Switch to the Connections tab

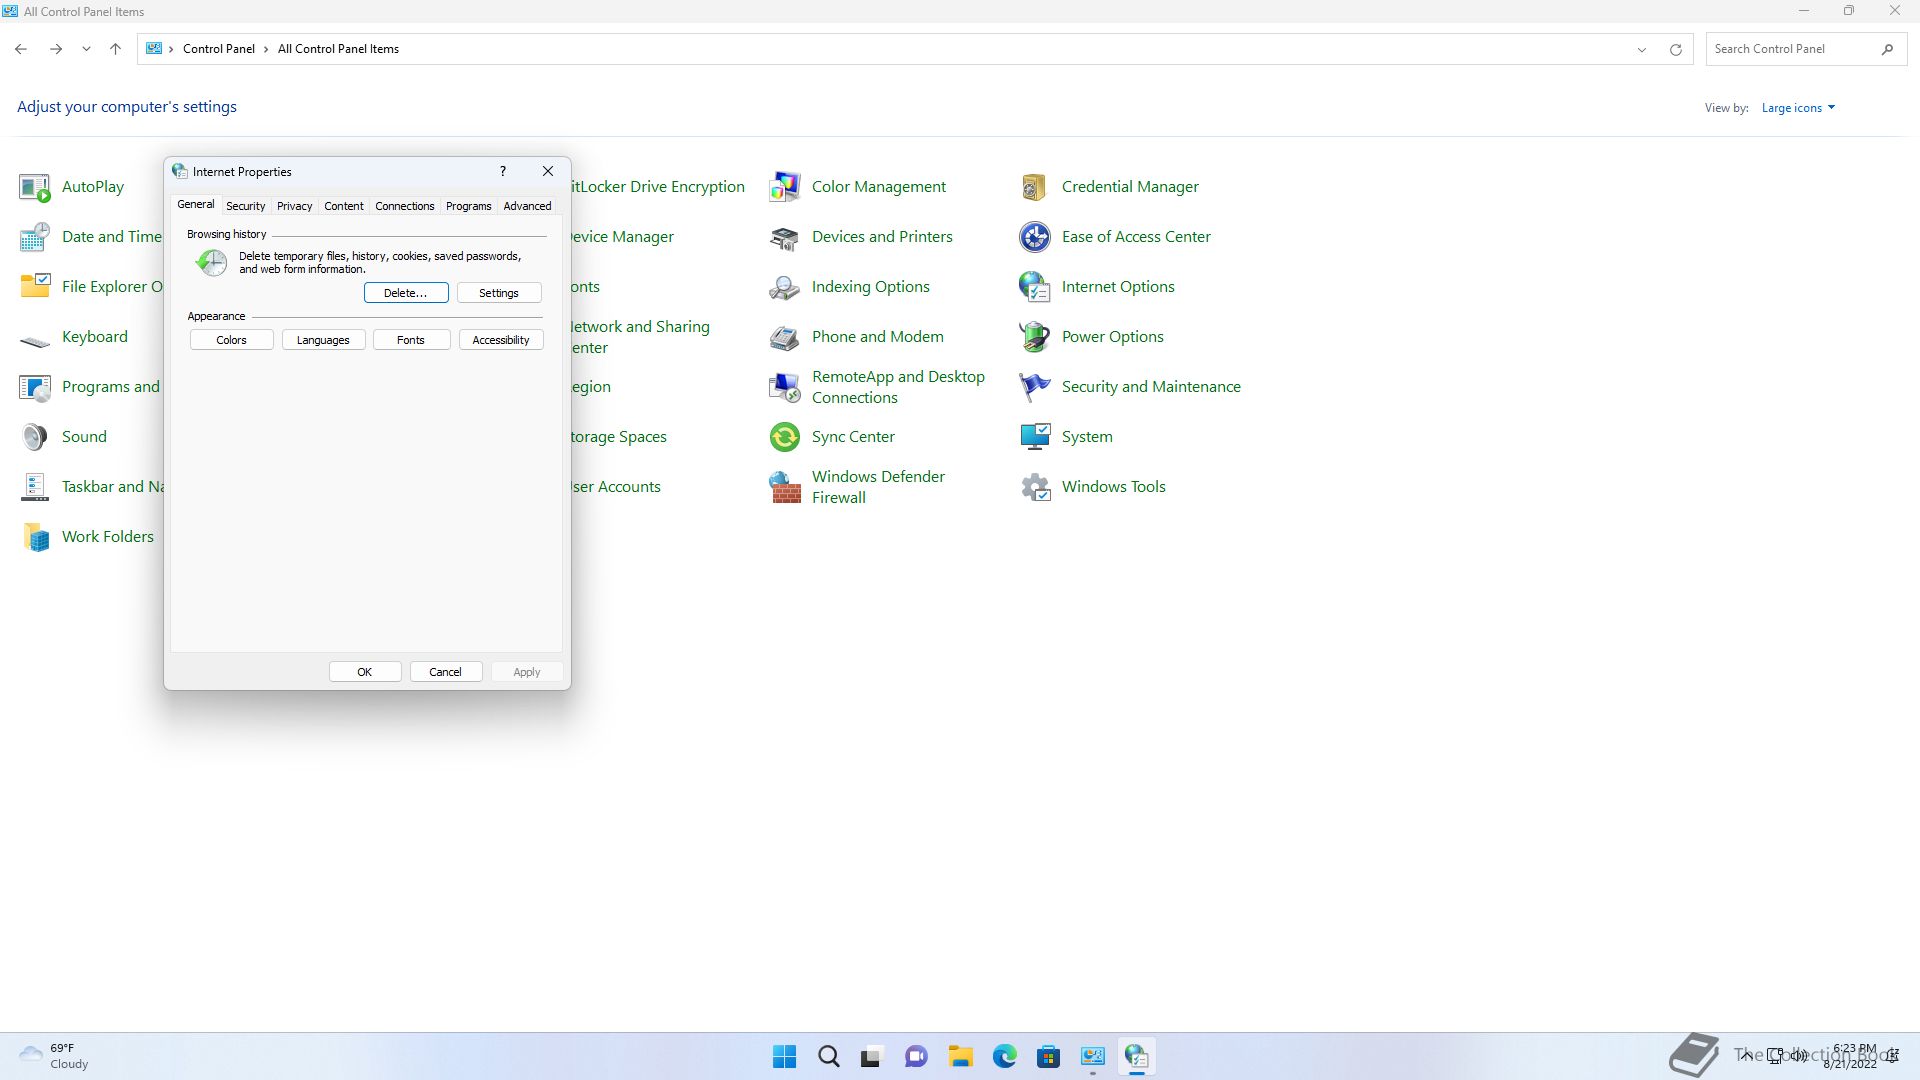404,206
